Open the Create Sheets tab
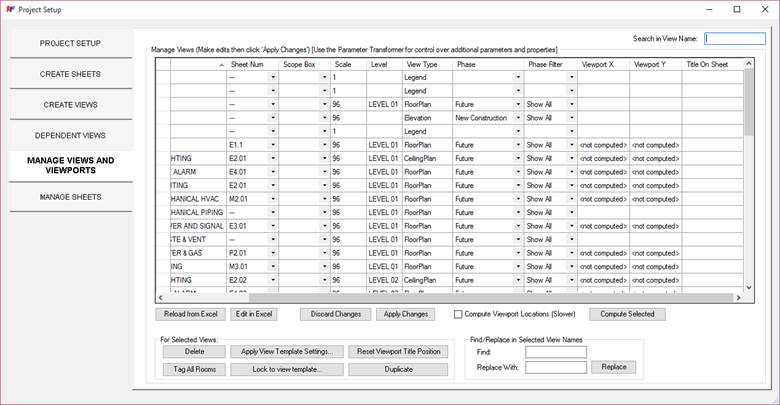780x405 pixels. pos(70,74)
